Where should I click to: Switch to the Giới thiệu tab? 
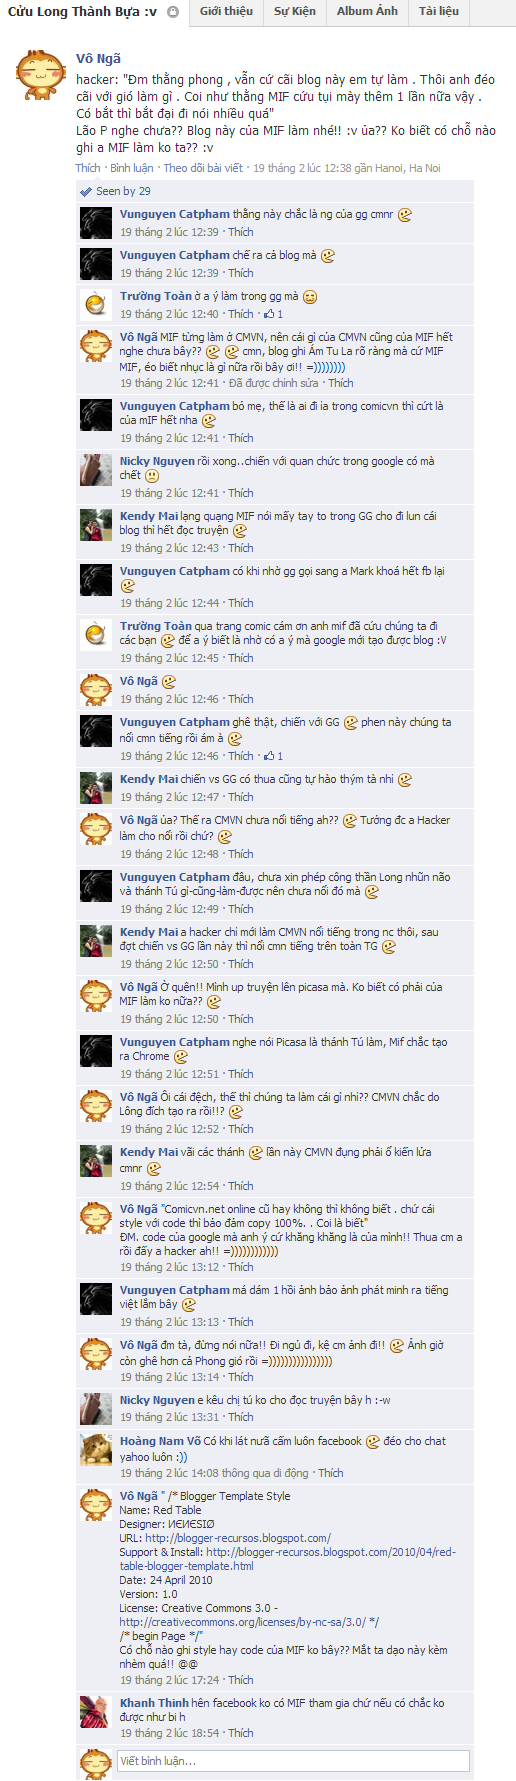(226, 12)
